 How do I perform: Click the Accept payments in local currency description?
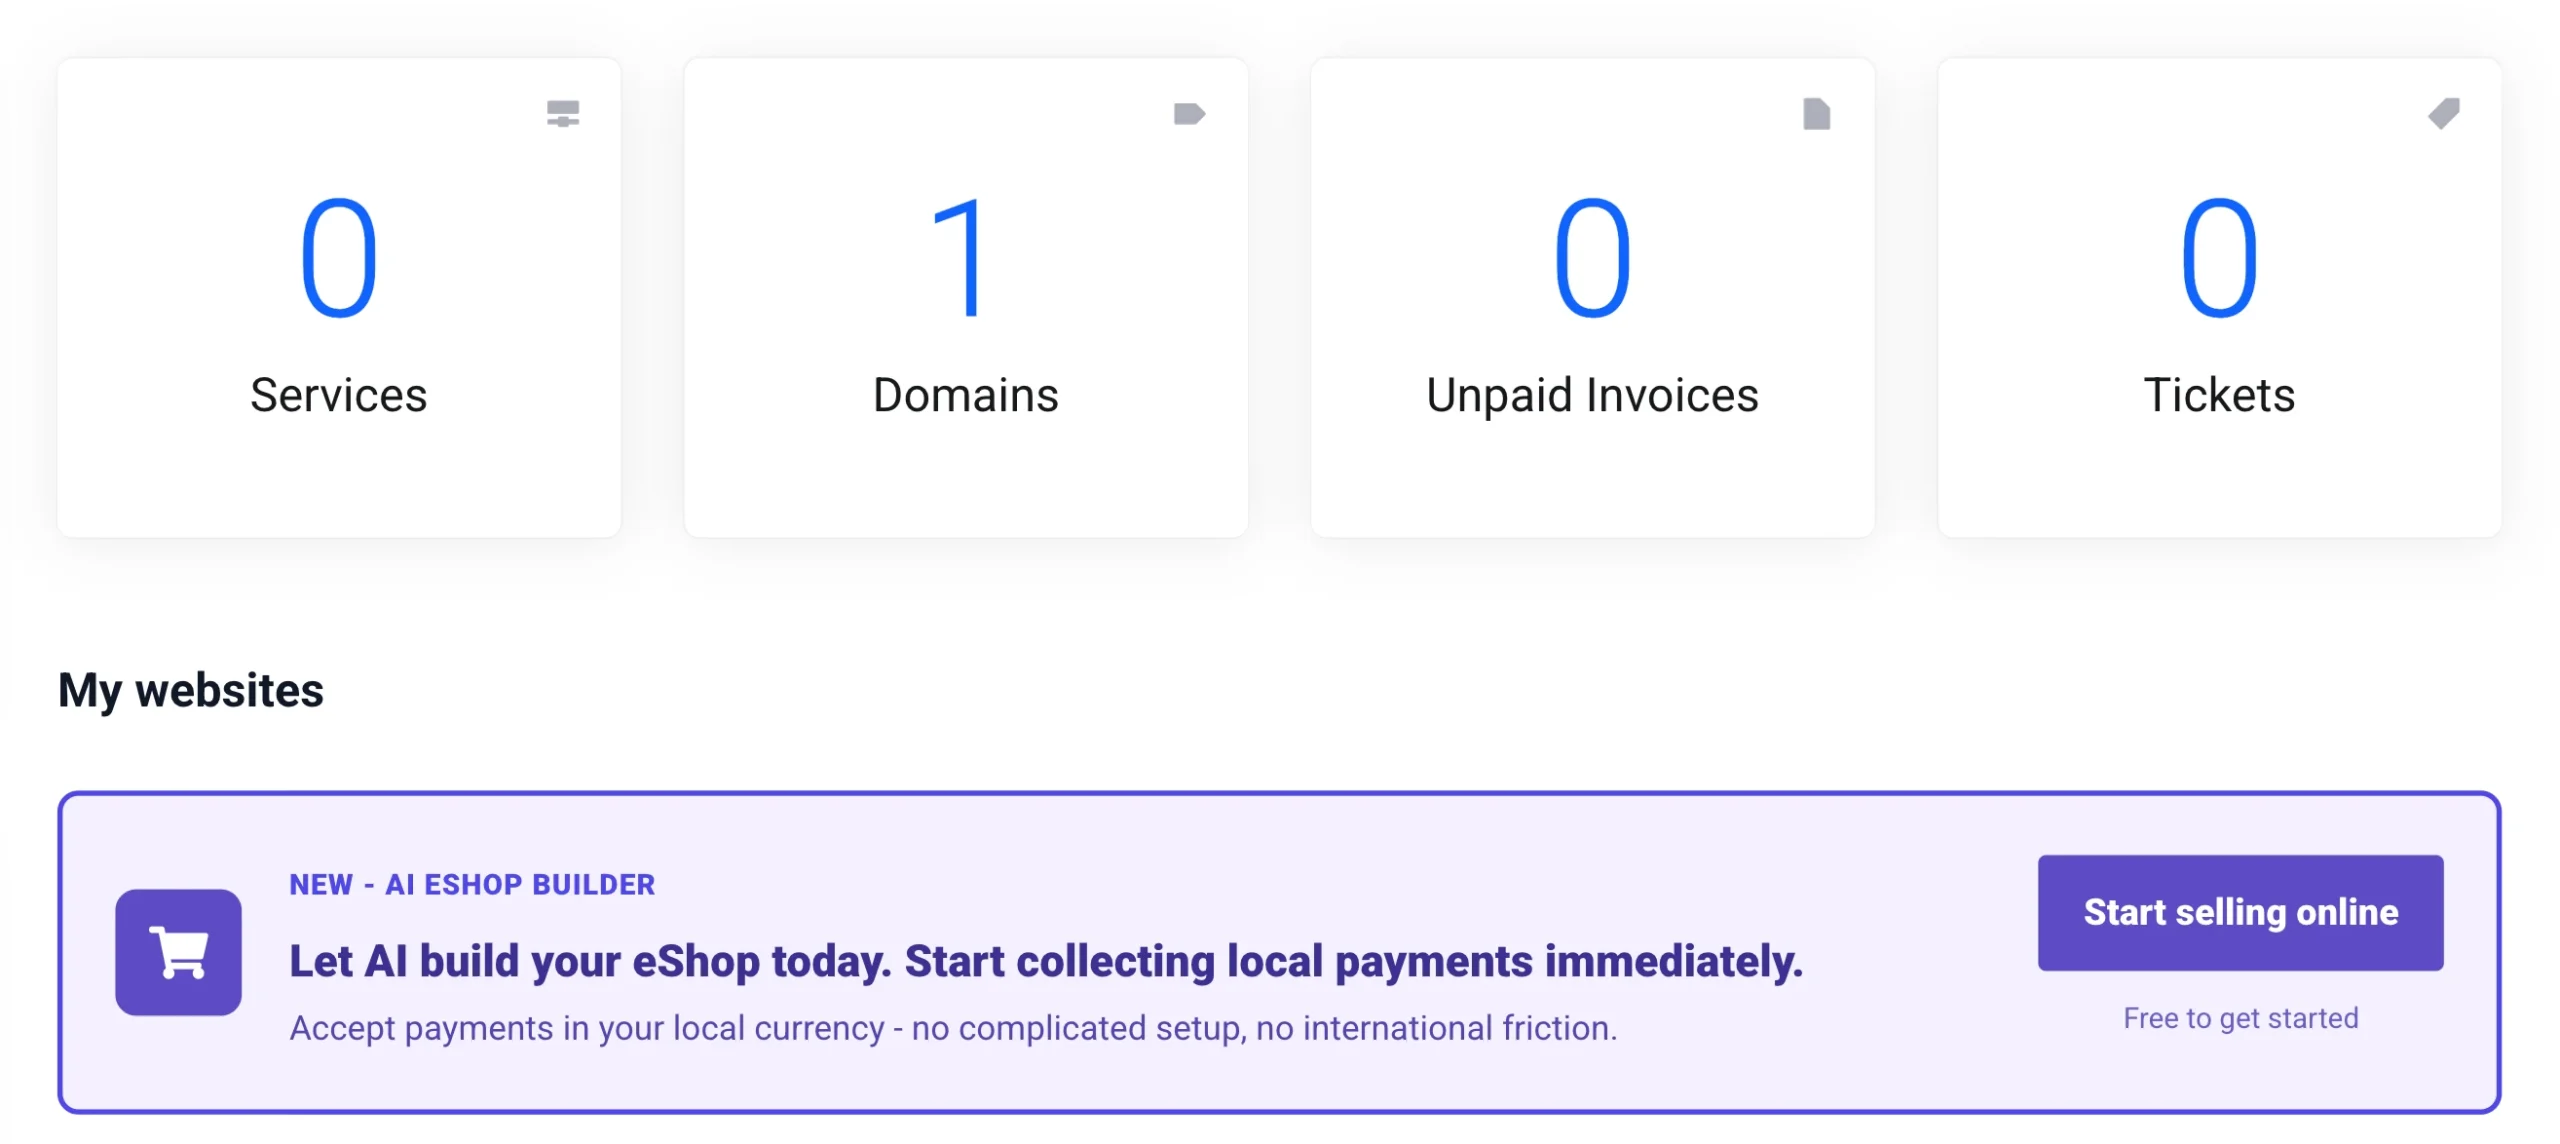click(953, 1028)
